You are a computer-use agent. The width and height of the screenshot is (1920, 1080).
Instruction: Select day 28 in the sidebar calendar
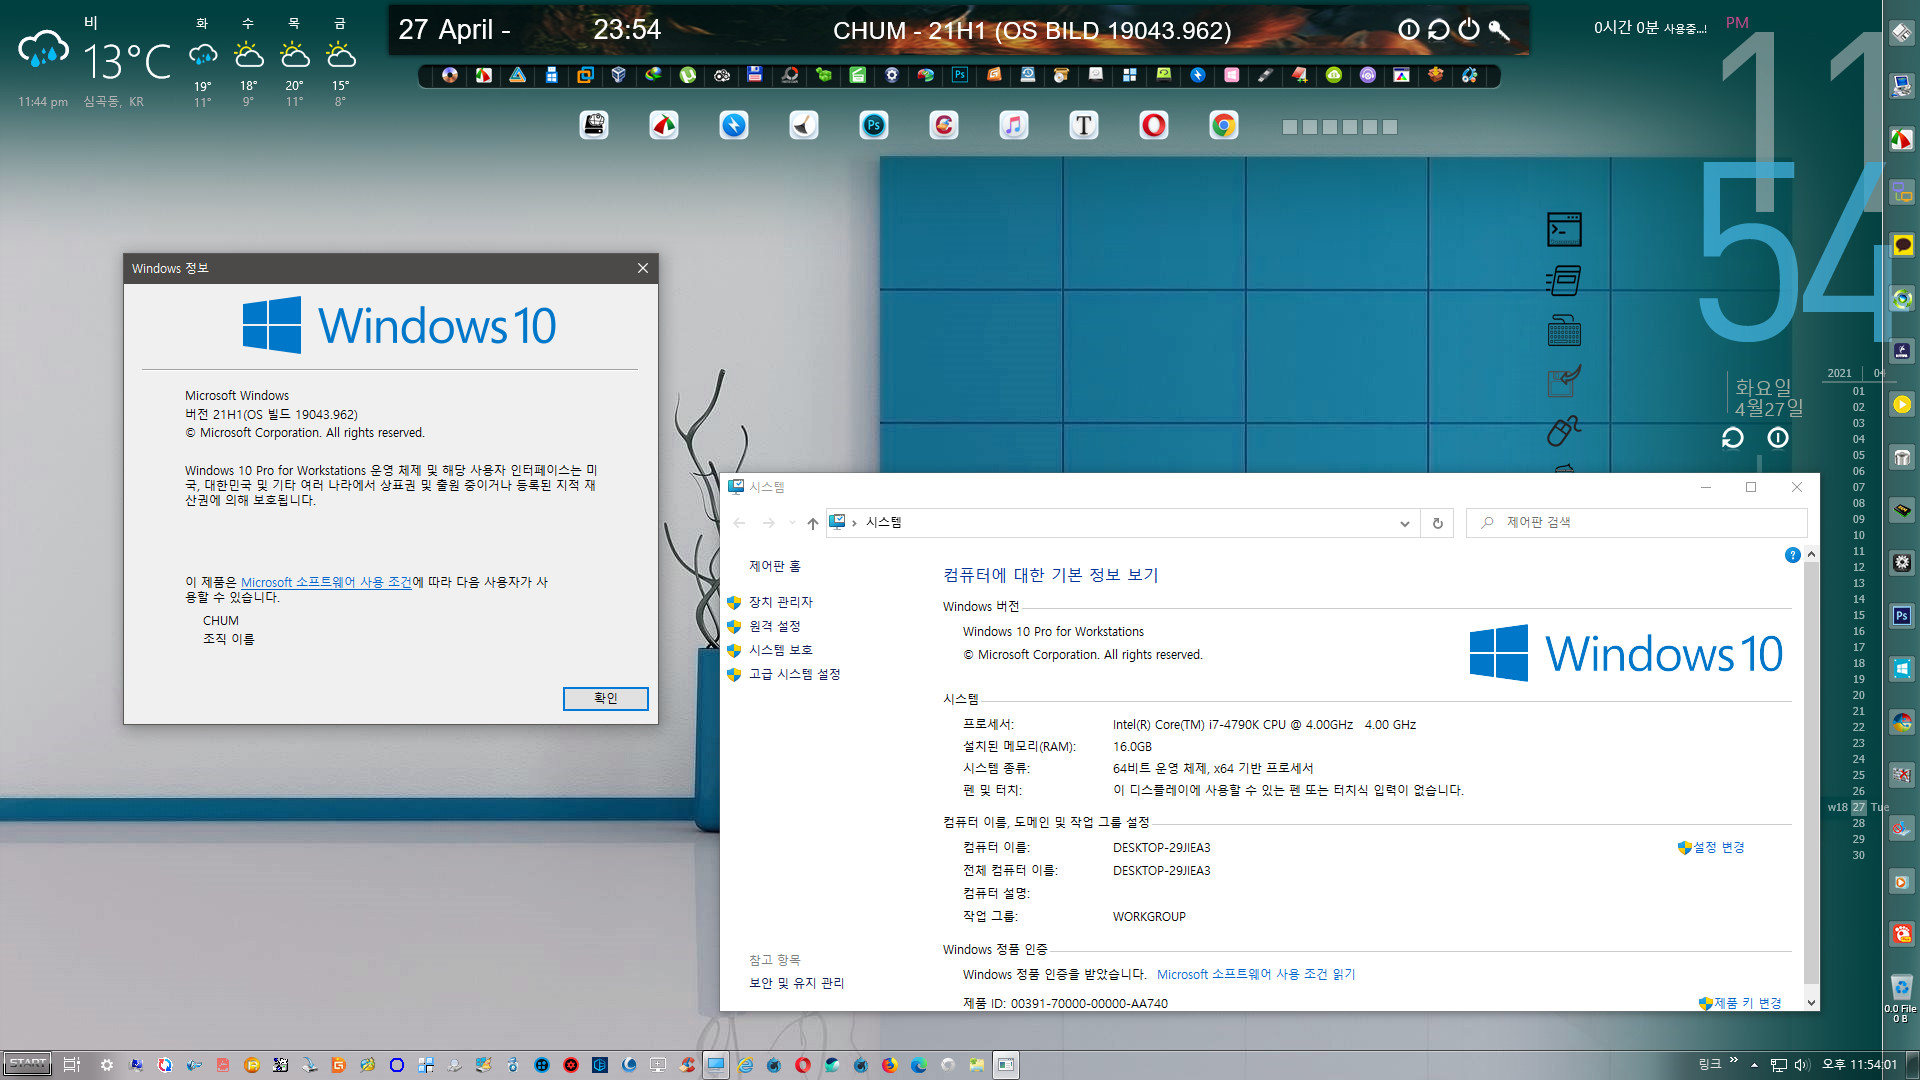(x=1858, y=823)
